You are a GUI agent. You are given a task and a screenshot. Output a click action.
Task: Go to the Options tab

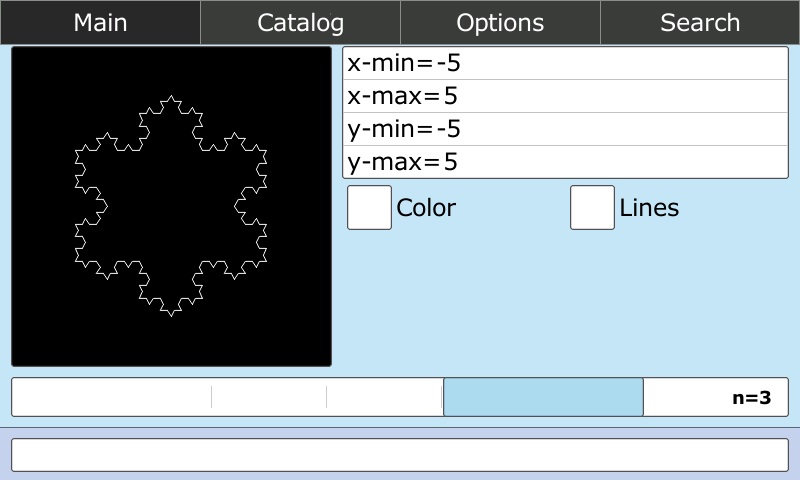(x=500, y=22)
